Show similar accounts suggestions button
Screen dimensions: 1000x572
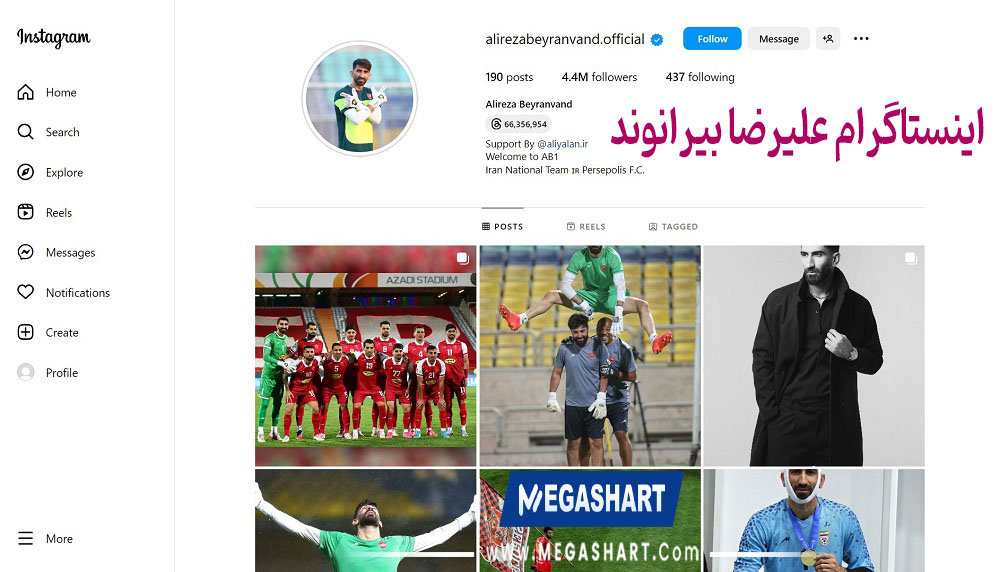828,38
